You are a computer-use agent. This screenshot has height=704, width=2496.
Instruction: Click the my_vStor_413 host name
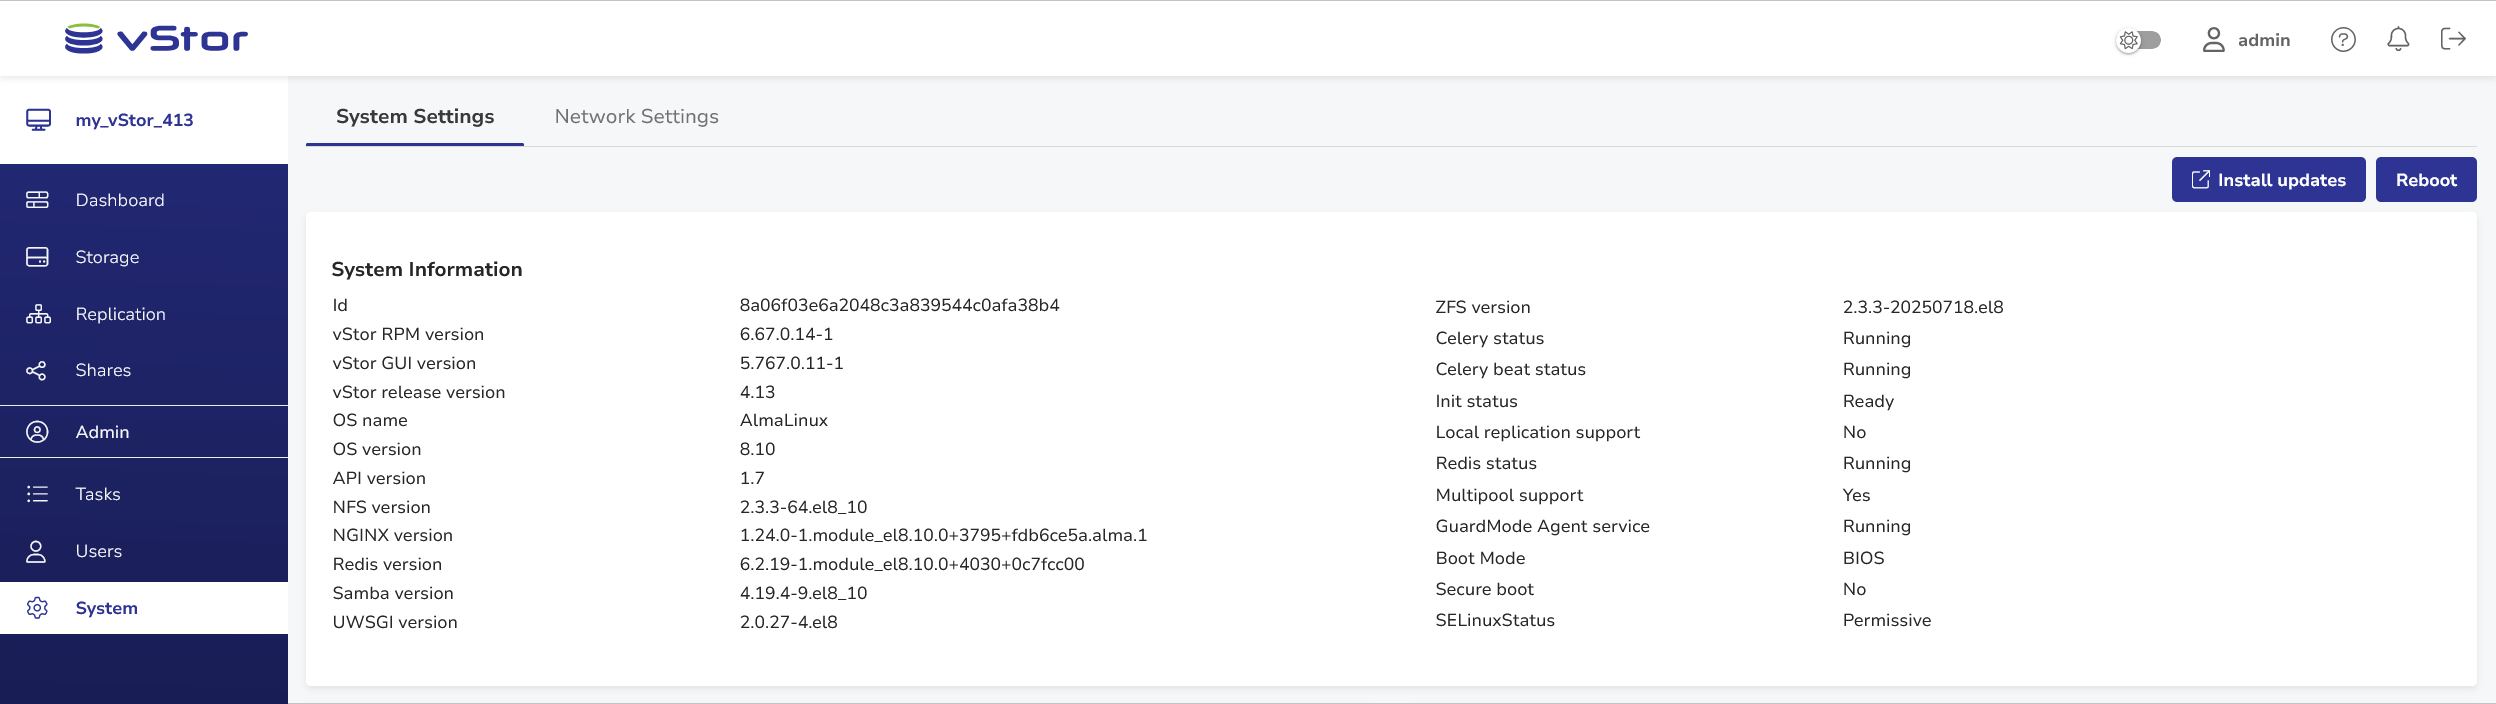tap(134, 120)
